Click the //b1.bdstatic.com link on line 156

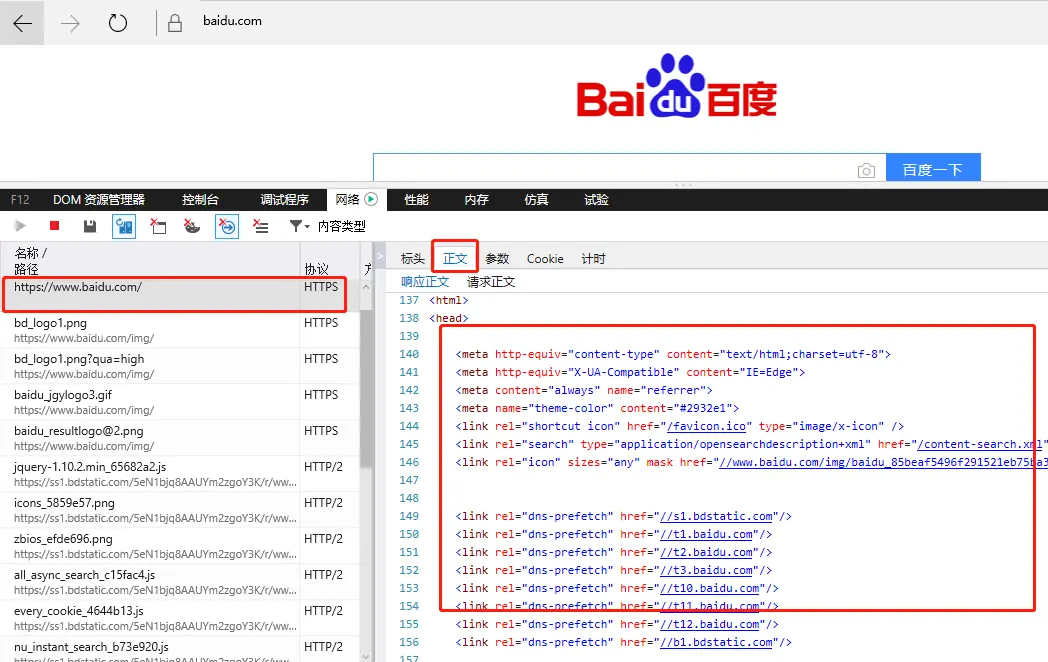click(x=716, y=643)
